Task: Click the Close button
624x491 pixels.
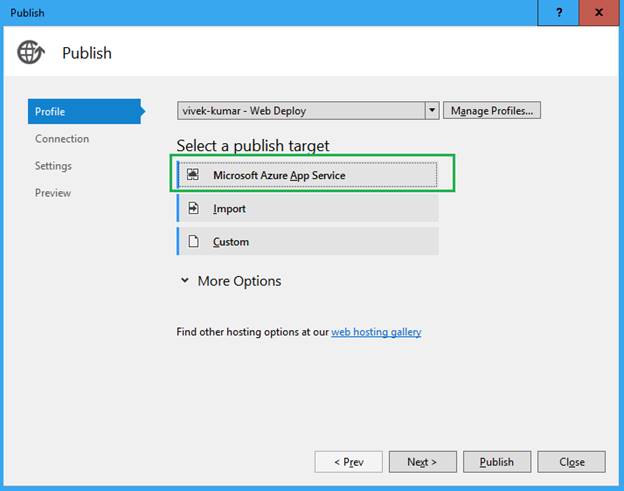Action: coord(571,462)
